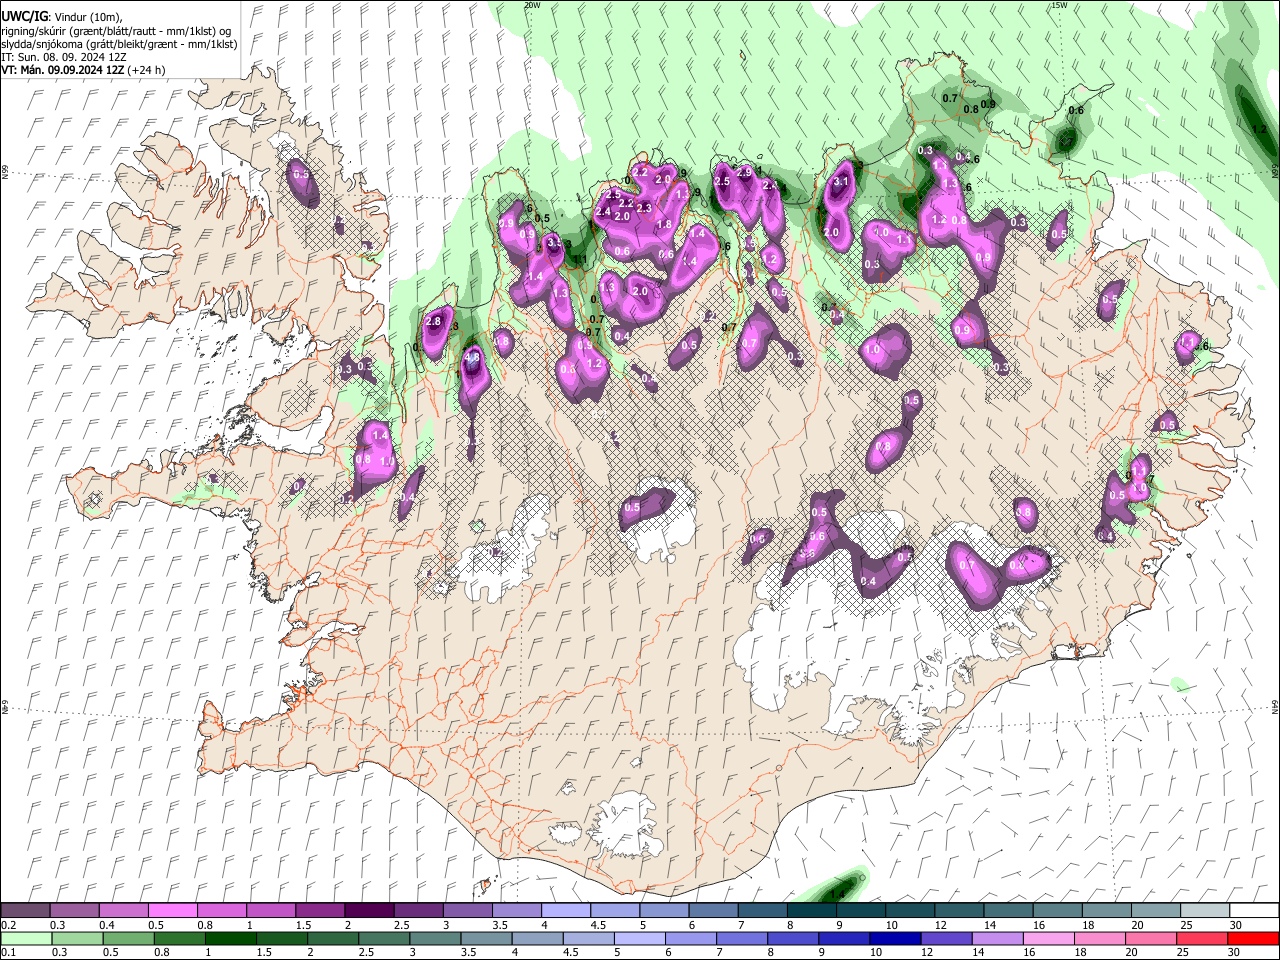Click the '2.8' precipitation value in the northwest
This screenshot has width=1280, height=960.
pyautogui.click(x=433, y=322)
